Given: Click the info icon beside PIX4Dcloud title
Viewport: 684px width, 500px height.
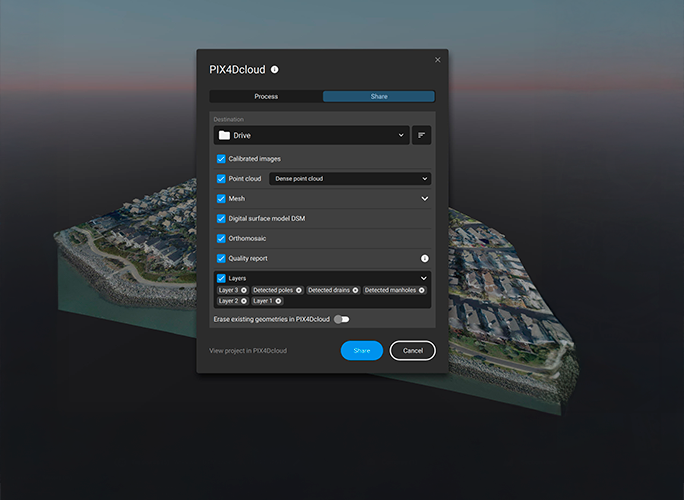Looking at the screenshot, I should pos(274,69).
